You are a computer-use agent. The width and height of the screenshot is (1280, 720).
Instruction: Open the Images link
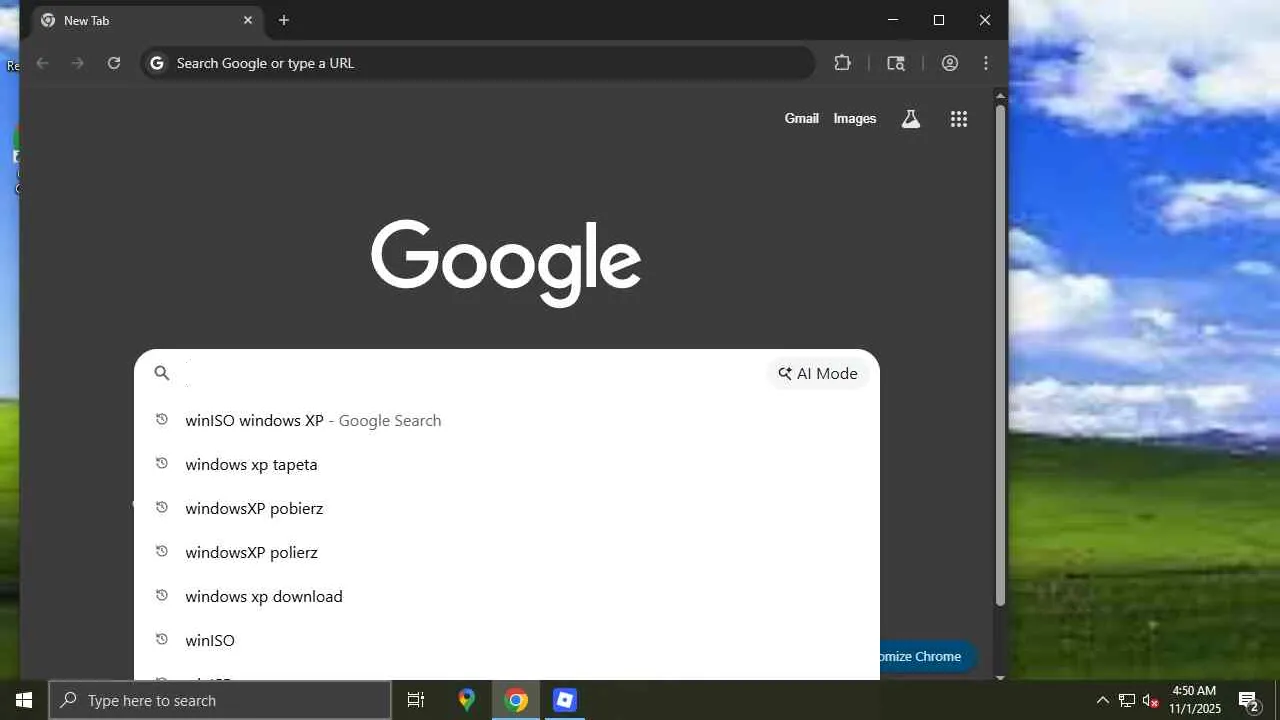pyautogui.click(x=855, y=119)
